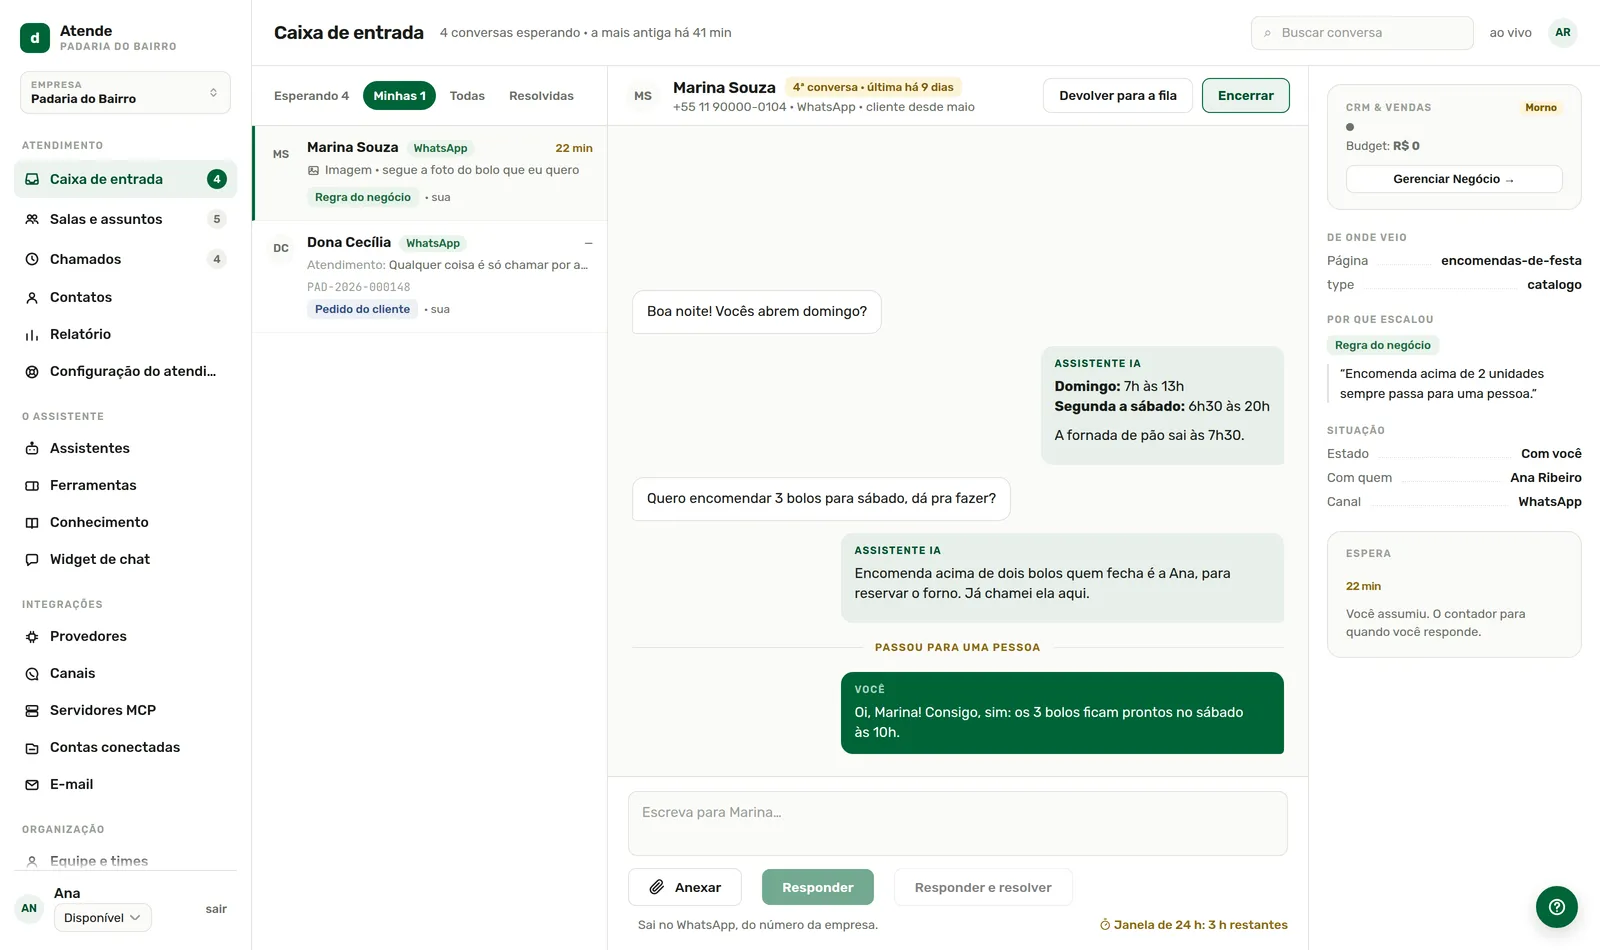
Task: Open Caixa de entrada inbox icon
Action: (x=32, y=179)
